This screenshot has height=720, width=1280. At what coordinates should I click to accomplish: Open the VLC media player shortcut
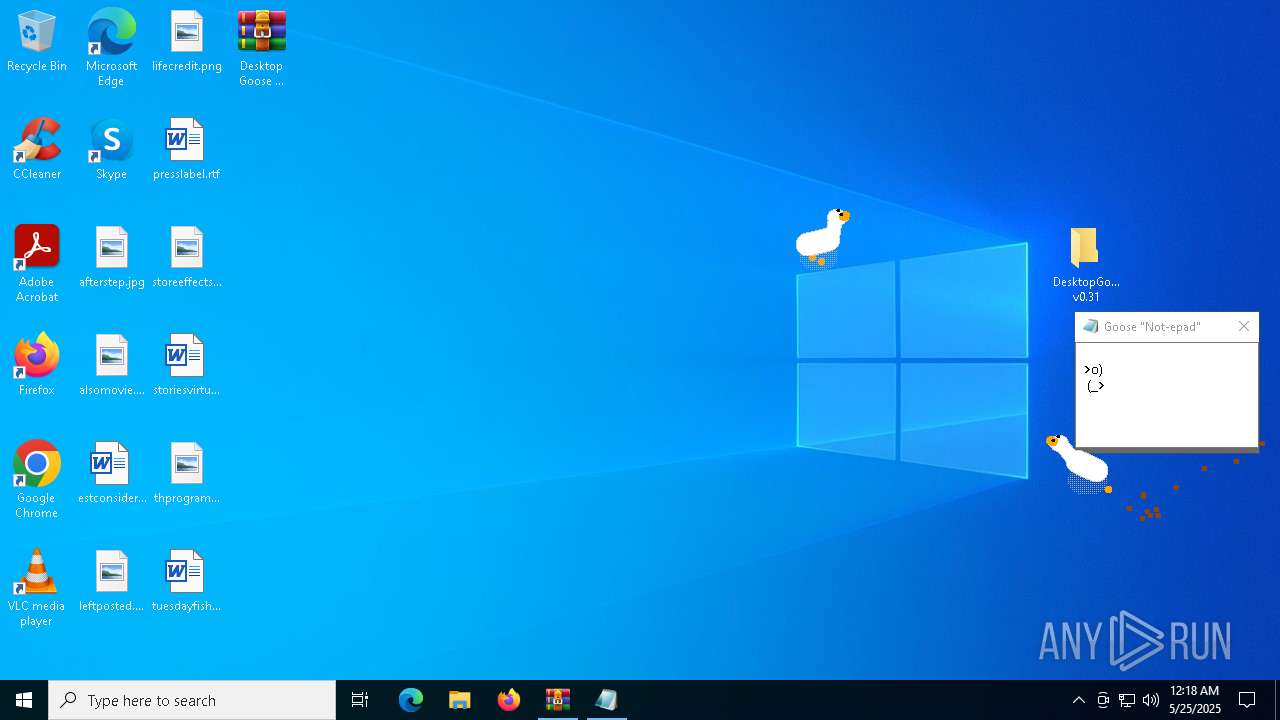pos(37,588)
